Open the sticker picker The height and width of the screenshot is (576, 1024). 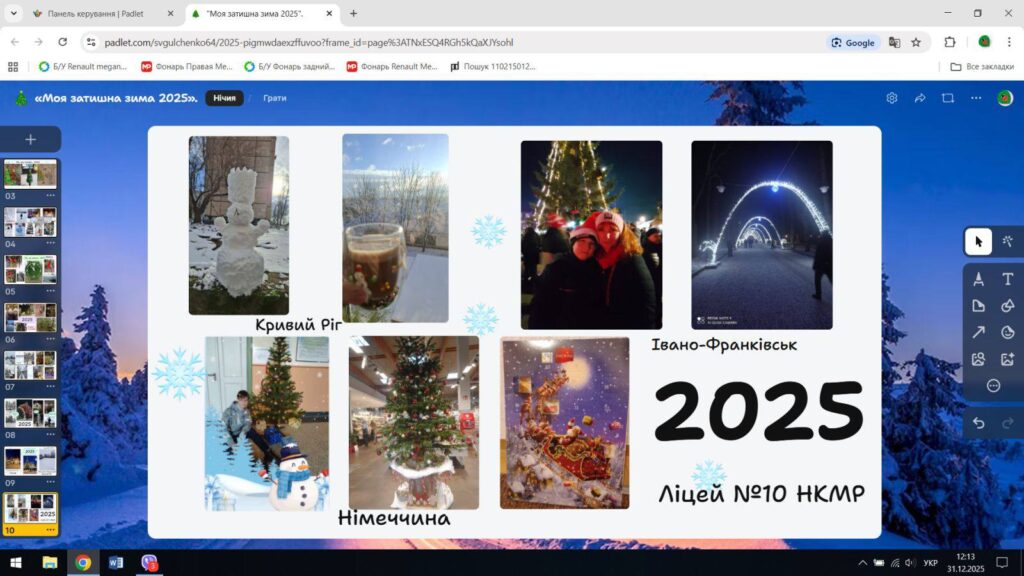(1008, 332)
